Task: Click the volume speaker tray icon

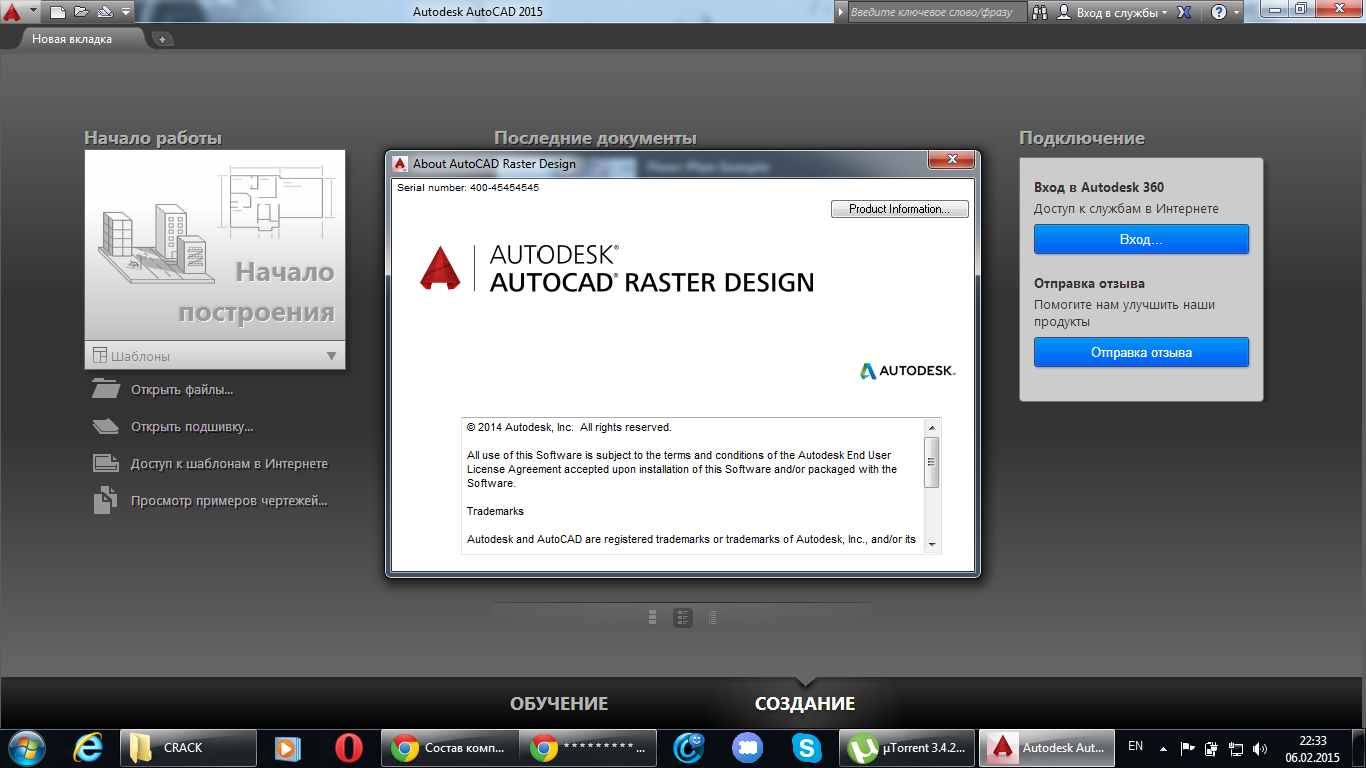Action: click(1260, 748)
